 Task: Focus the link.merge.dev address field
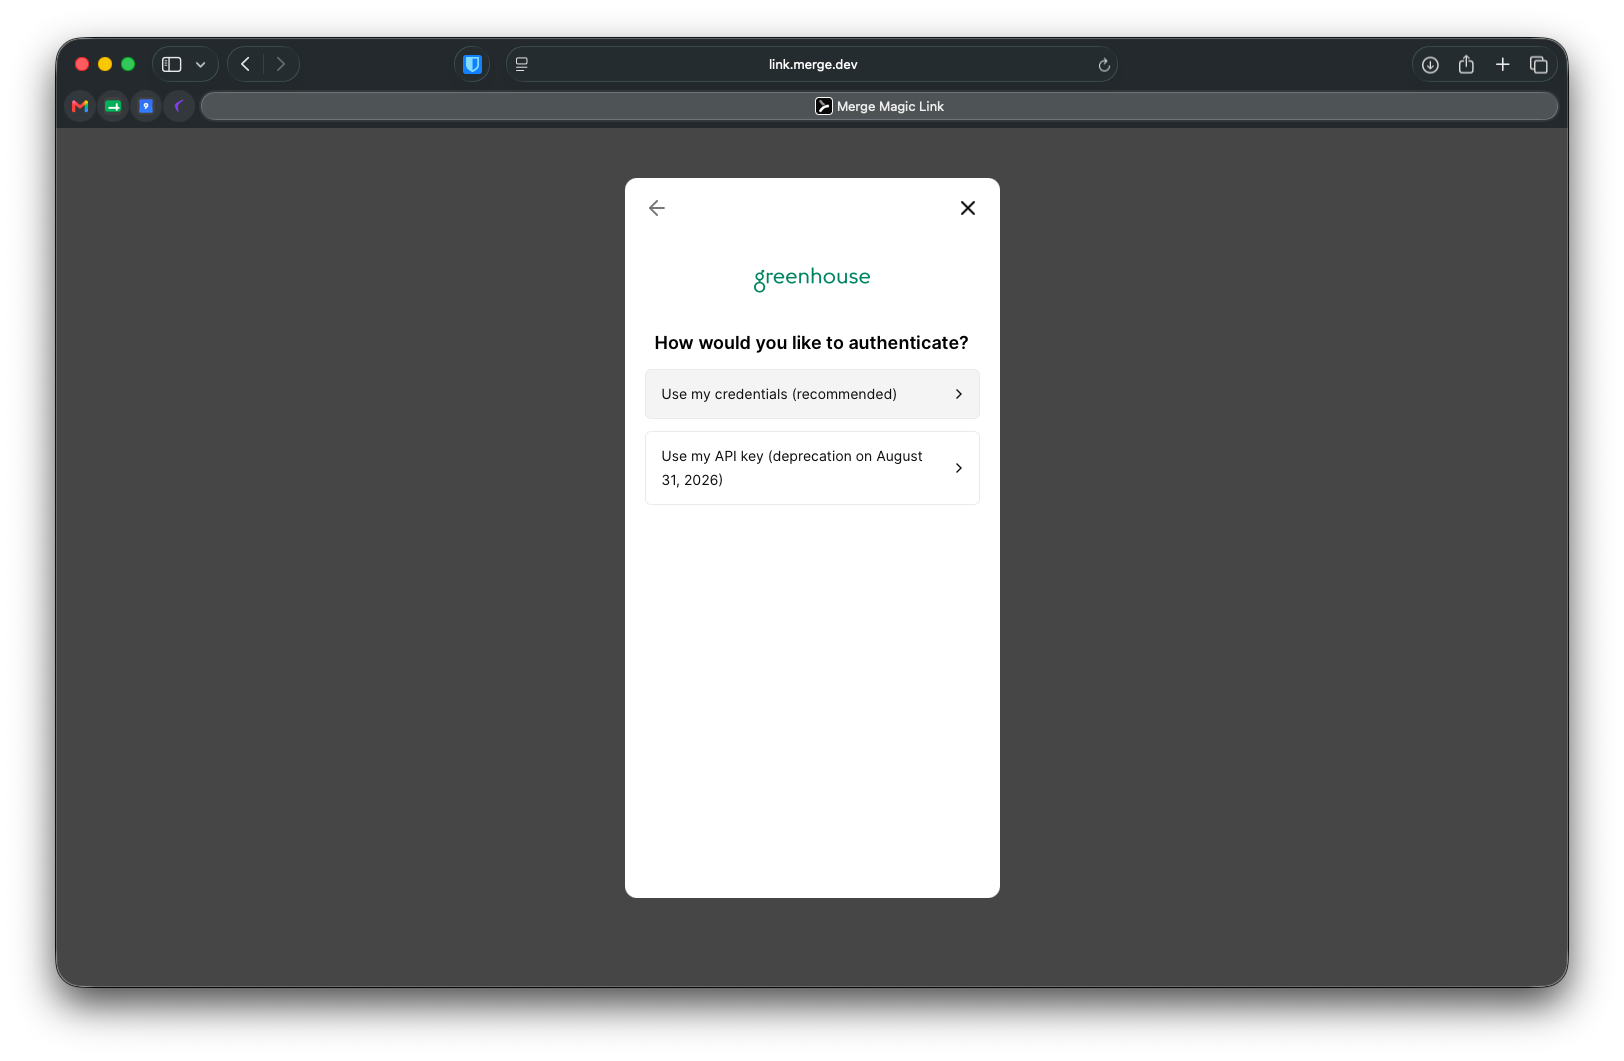point(812,64)
